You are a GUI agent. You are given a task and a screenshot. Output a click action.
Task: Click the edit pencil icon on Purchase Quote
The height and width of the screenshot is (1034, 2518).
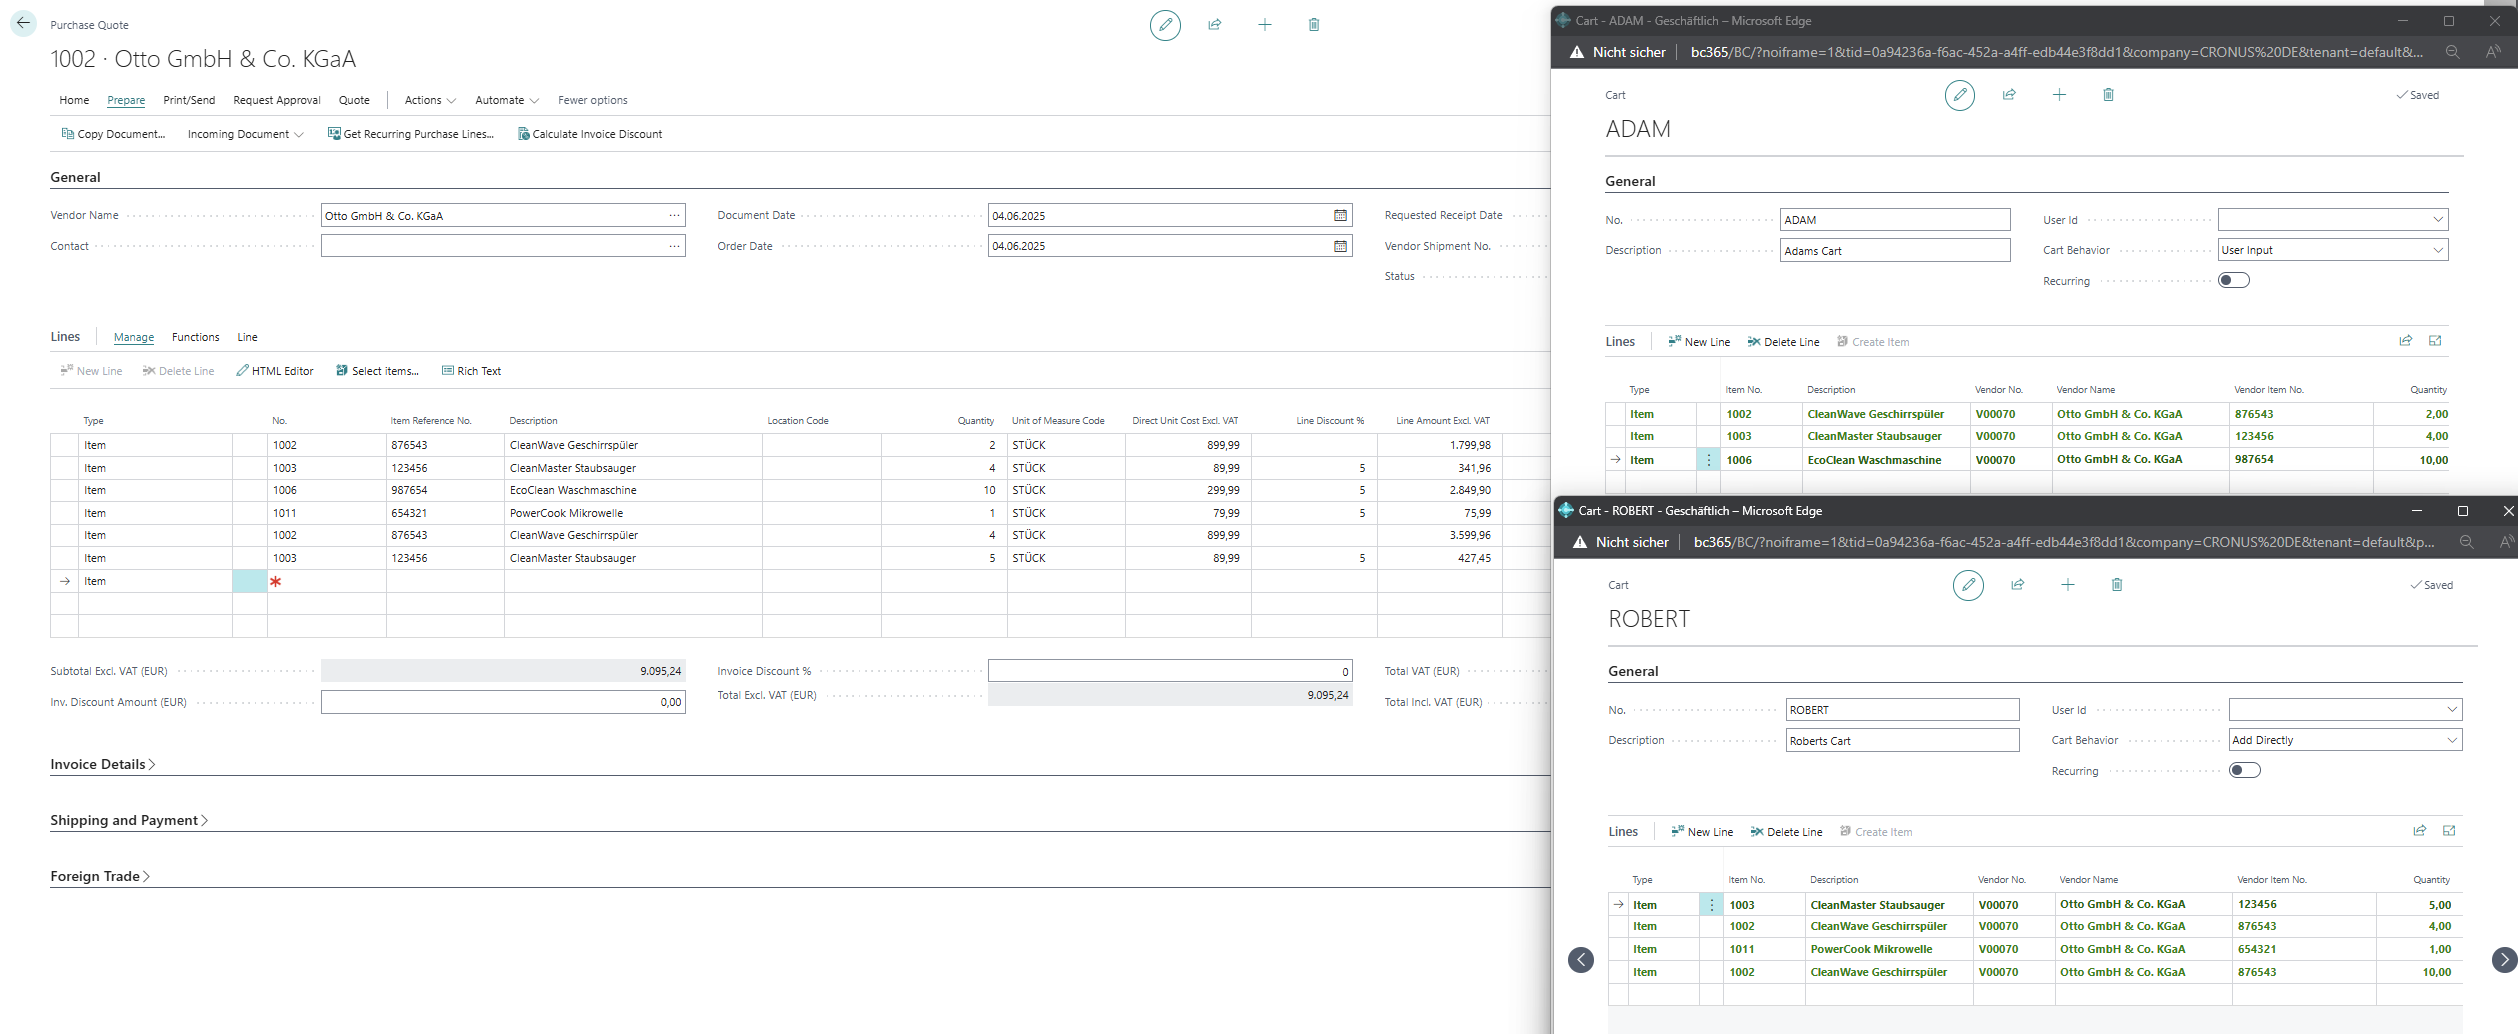tap(1165, 25)
